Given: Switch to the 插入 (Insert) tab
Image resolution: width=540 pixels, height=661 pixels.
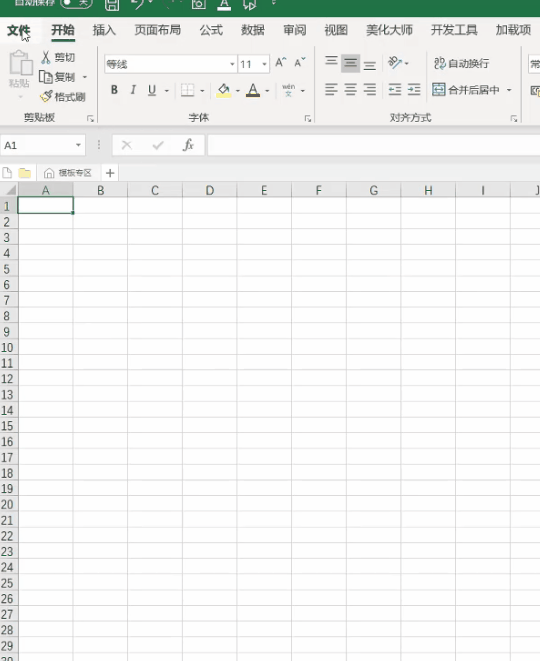Looking at the screenshot, I should click(104, 30).
